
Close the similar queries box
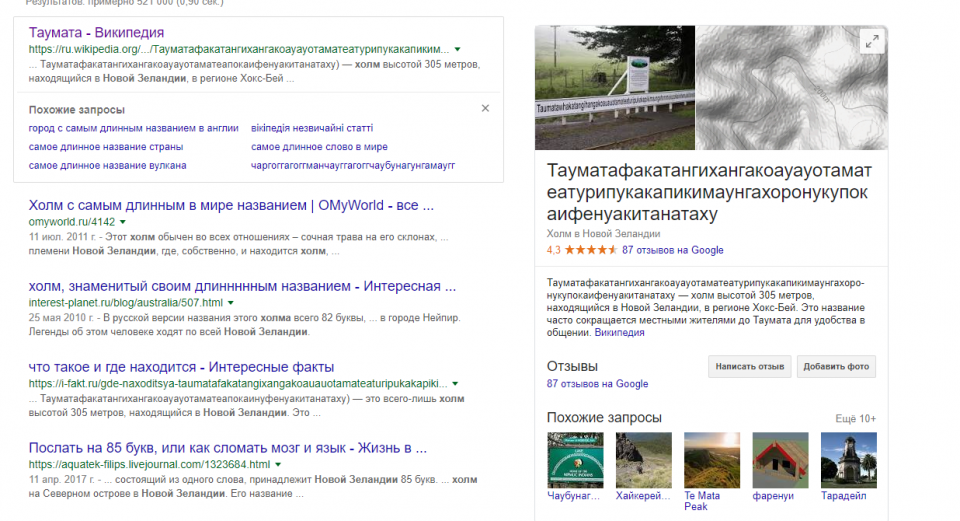(486, 108)
